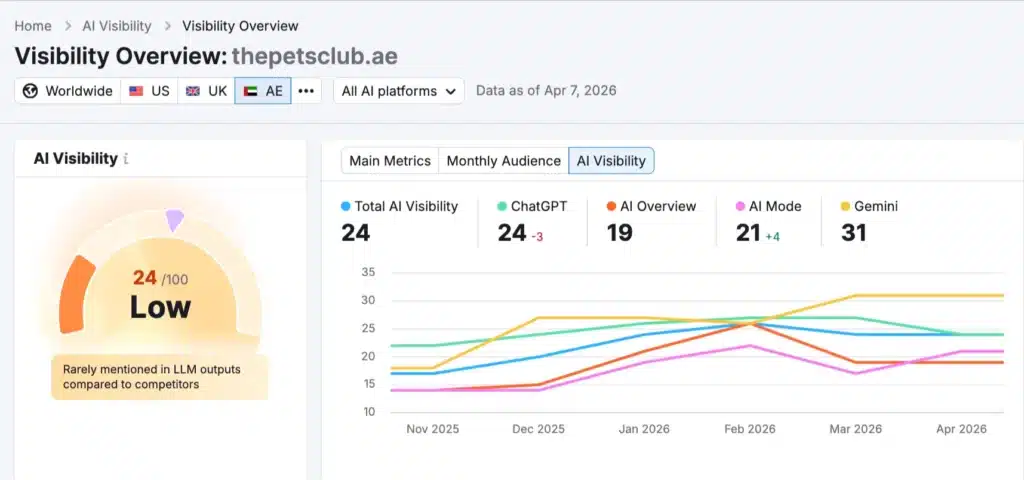Screen dimensions: 1024x480
Task: Click the Apr 2026 axis label
Action: click(x=961, y=429)
